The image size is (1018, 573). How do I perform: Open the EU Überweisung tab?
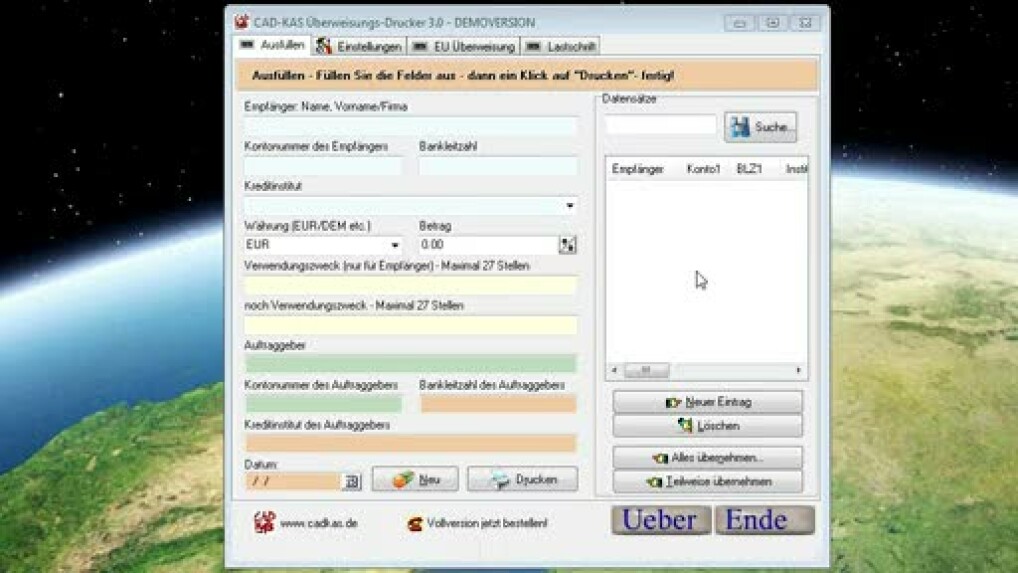(x=463, y=47)
